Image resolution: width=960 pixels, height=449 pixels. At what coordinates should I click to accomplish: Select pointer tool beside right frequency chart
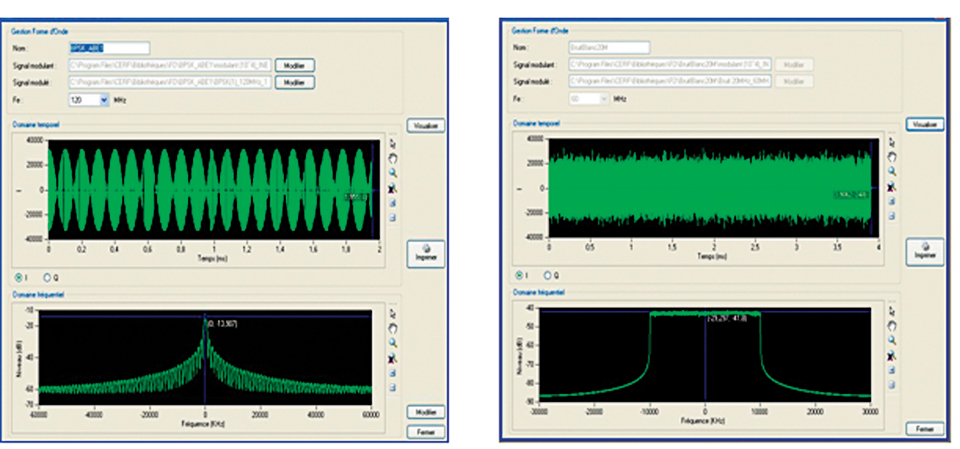point(890,312)
